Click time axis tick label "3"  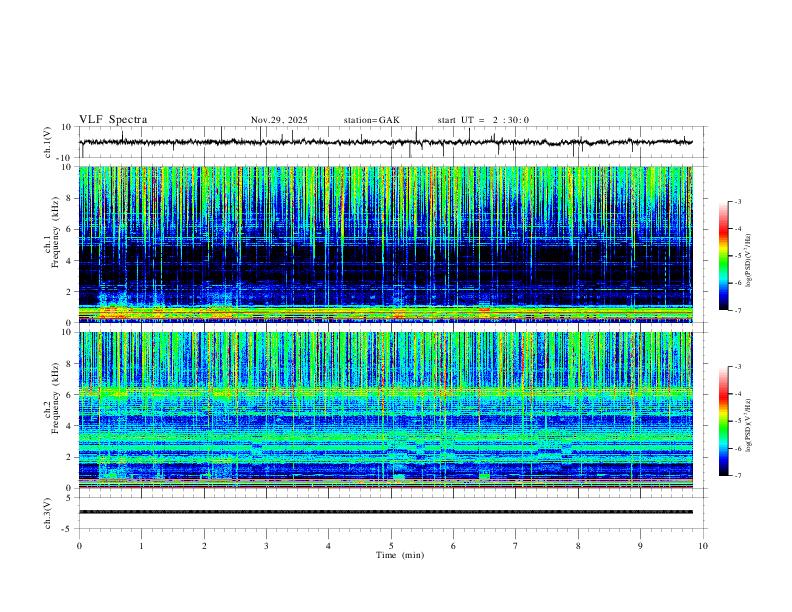click(x=266, y=546)
